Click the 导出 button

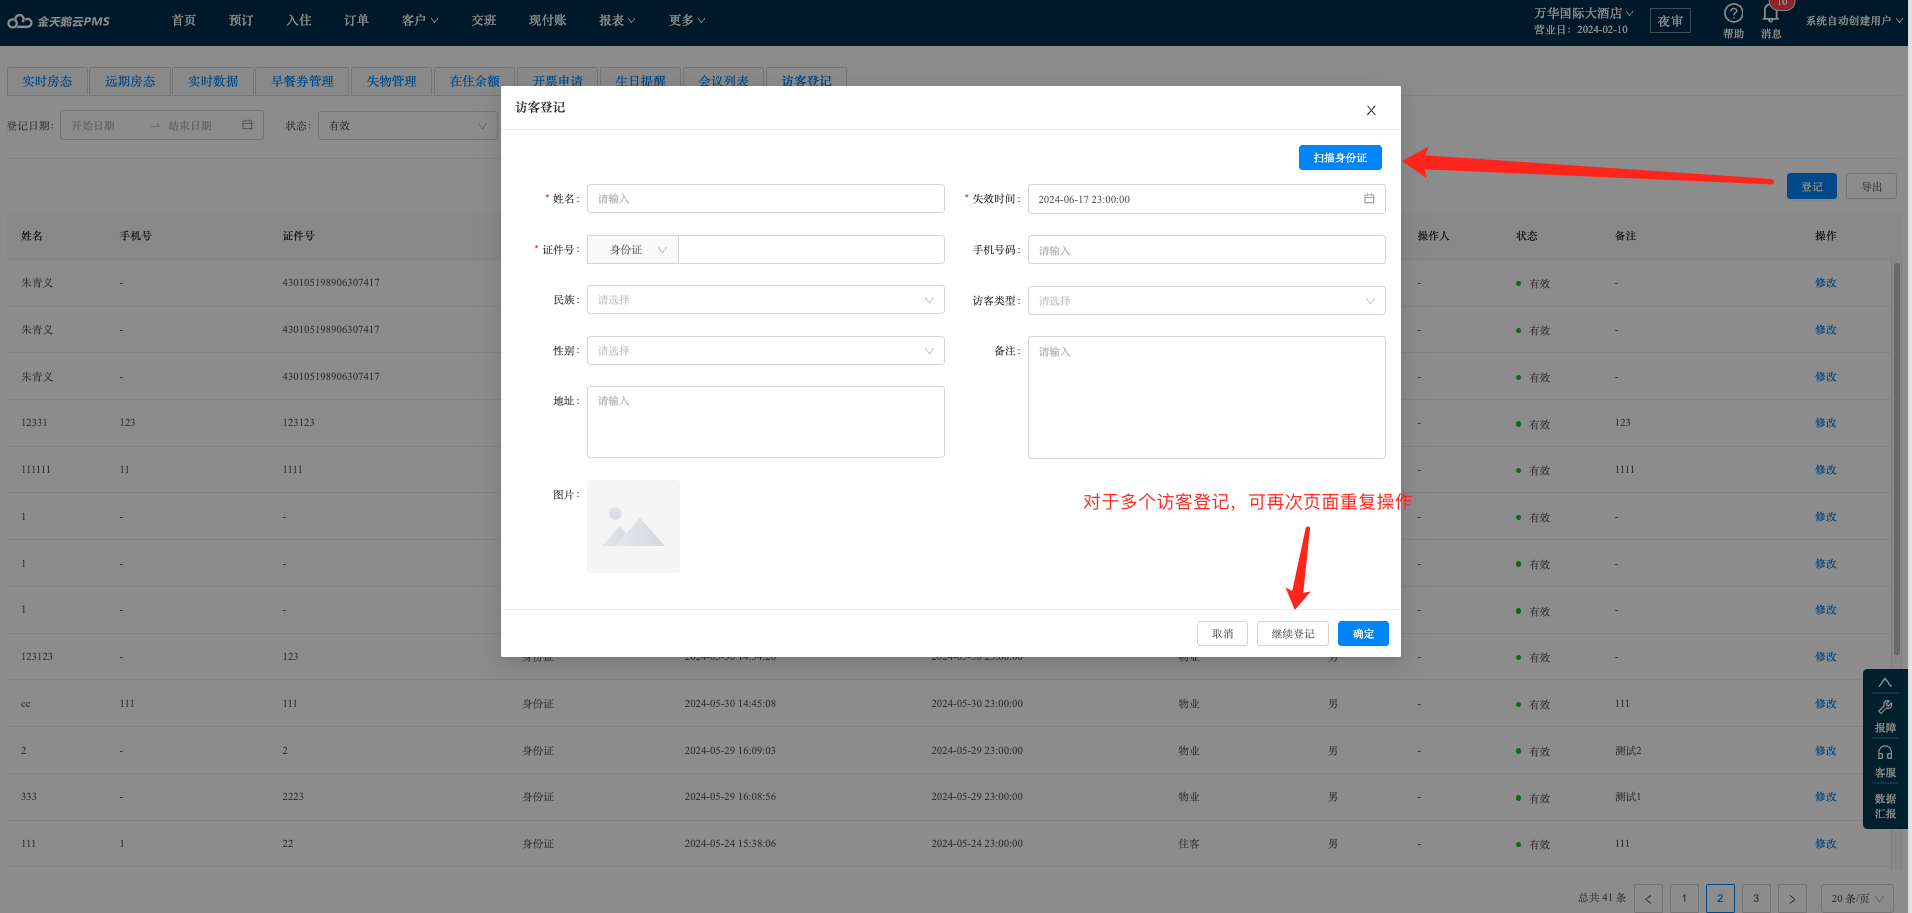click(x=1871, y=187)
